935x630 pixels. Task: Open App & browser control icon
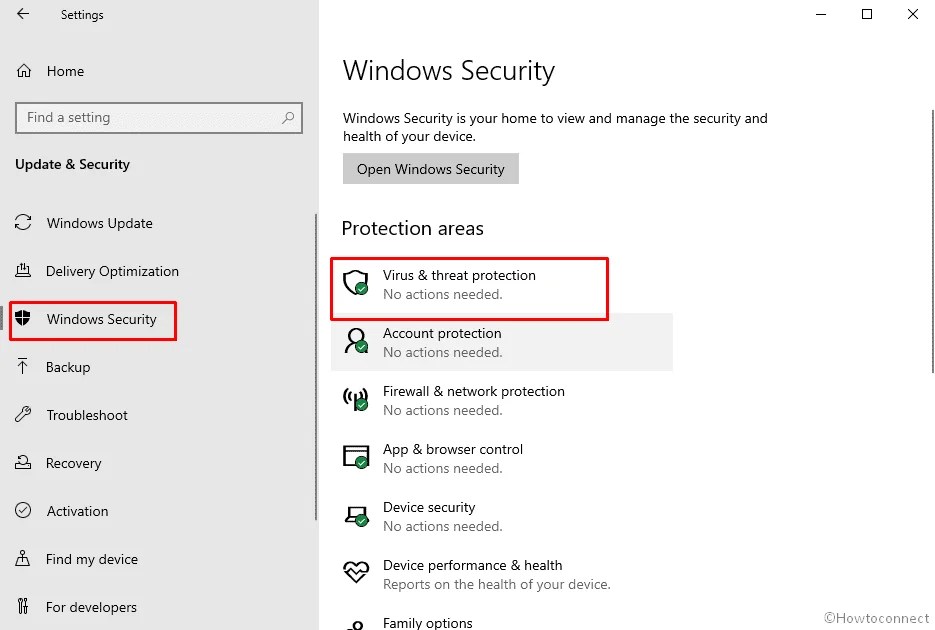tap(358, 456)
